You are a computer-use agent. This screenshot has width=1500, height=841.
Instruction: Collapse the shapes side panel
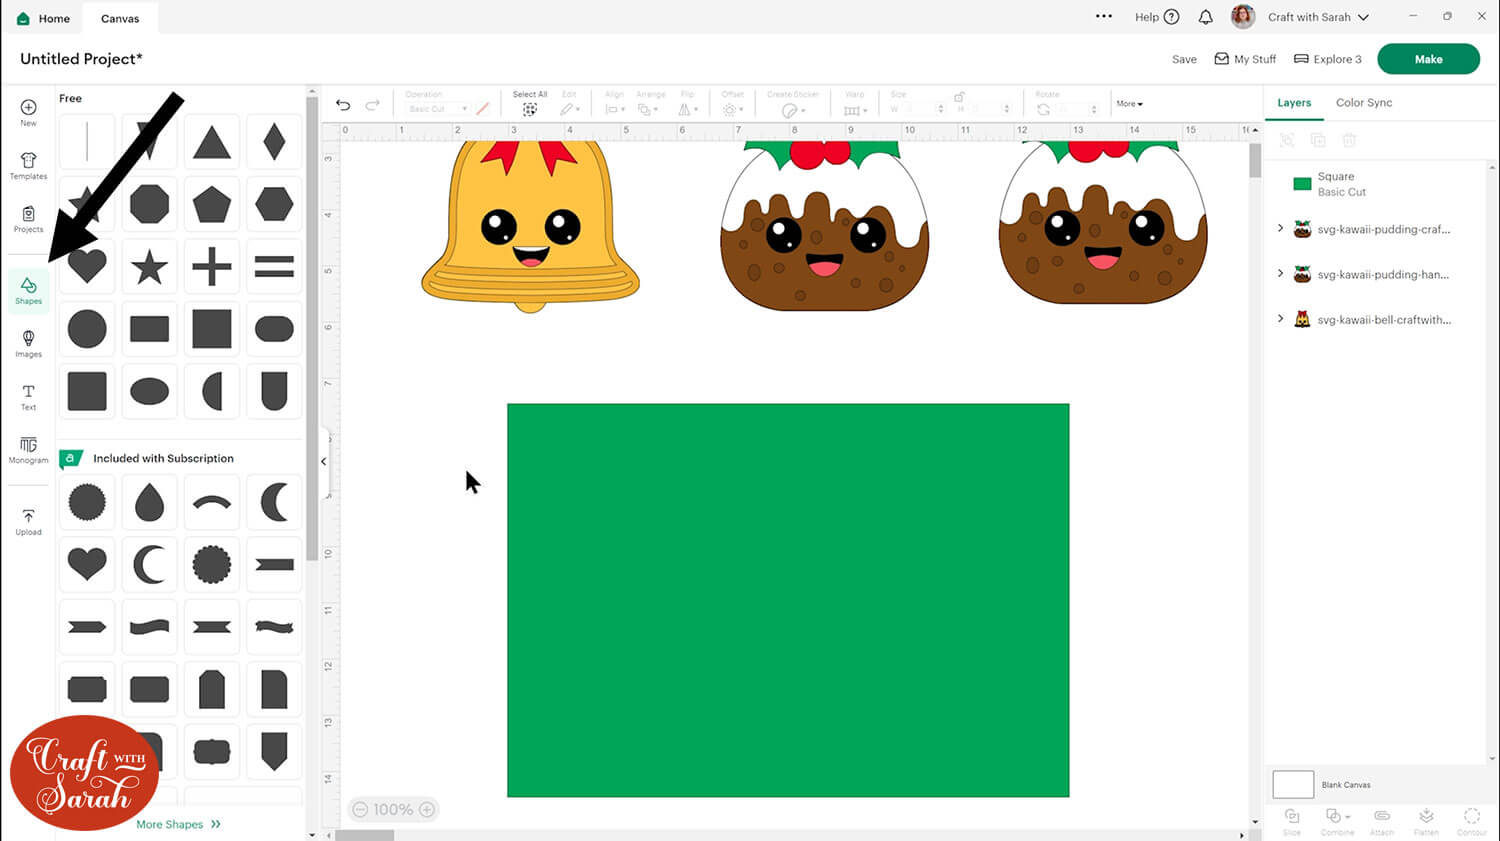[x=323, y=461]
